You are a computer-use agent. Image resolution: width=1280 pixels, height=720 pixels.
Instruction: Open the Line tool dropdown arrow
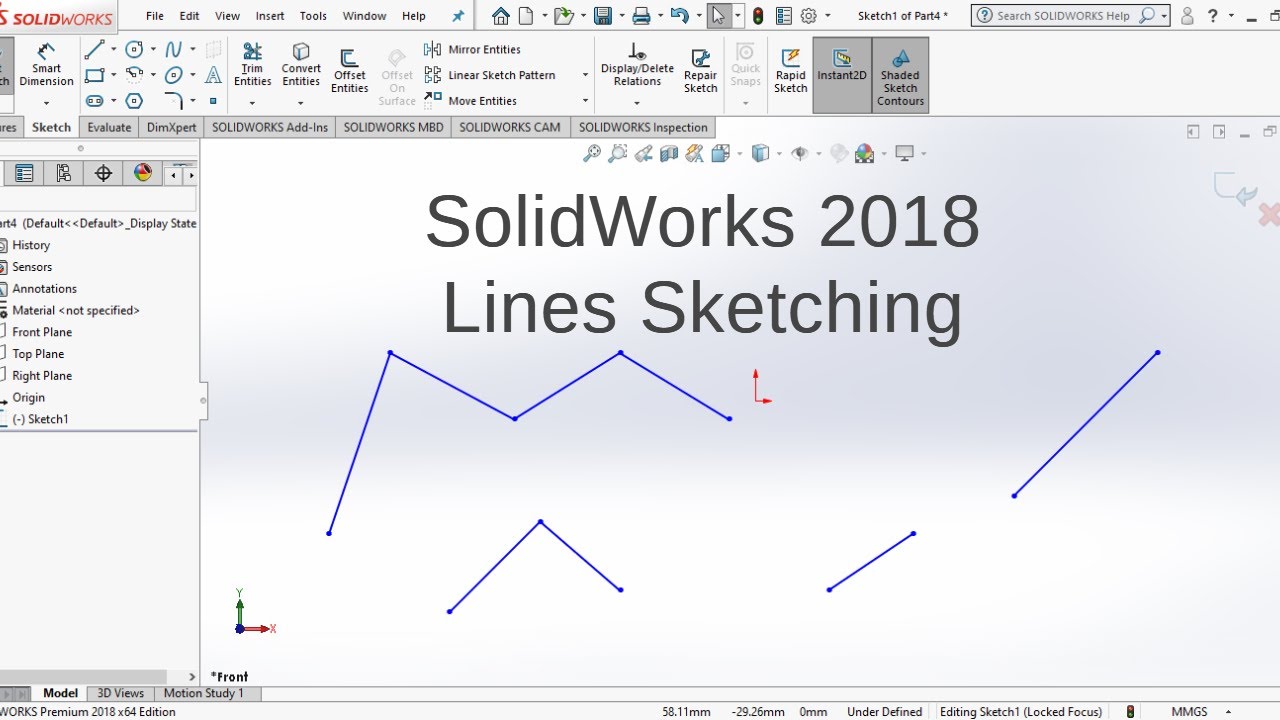tap(113, 49)
